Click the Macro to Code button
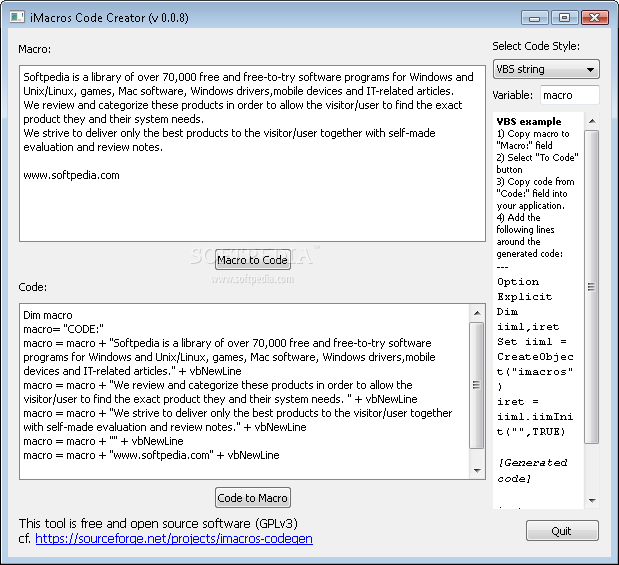This screenshot has height=565, width=619. pos(253,260)
